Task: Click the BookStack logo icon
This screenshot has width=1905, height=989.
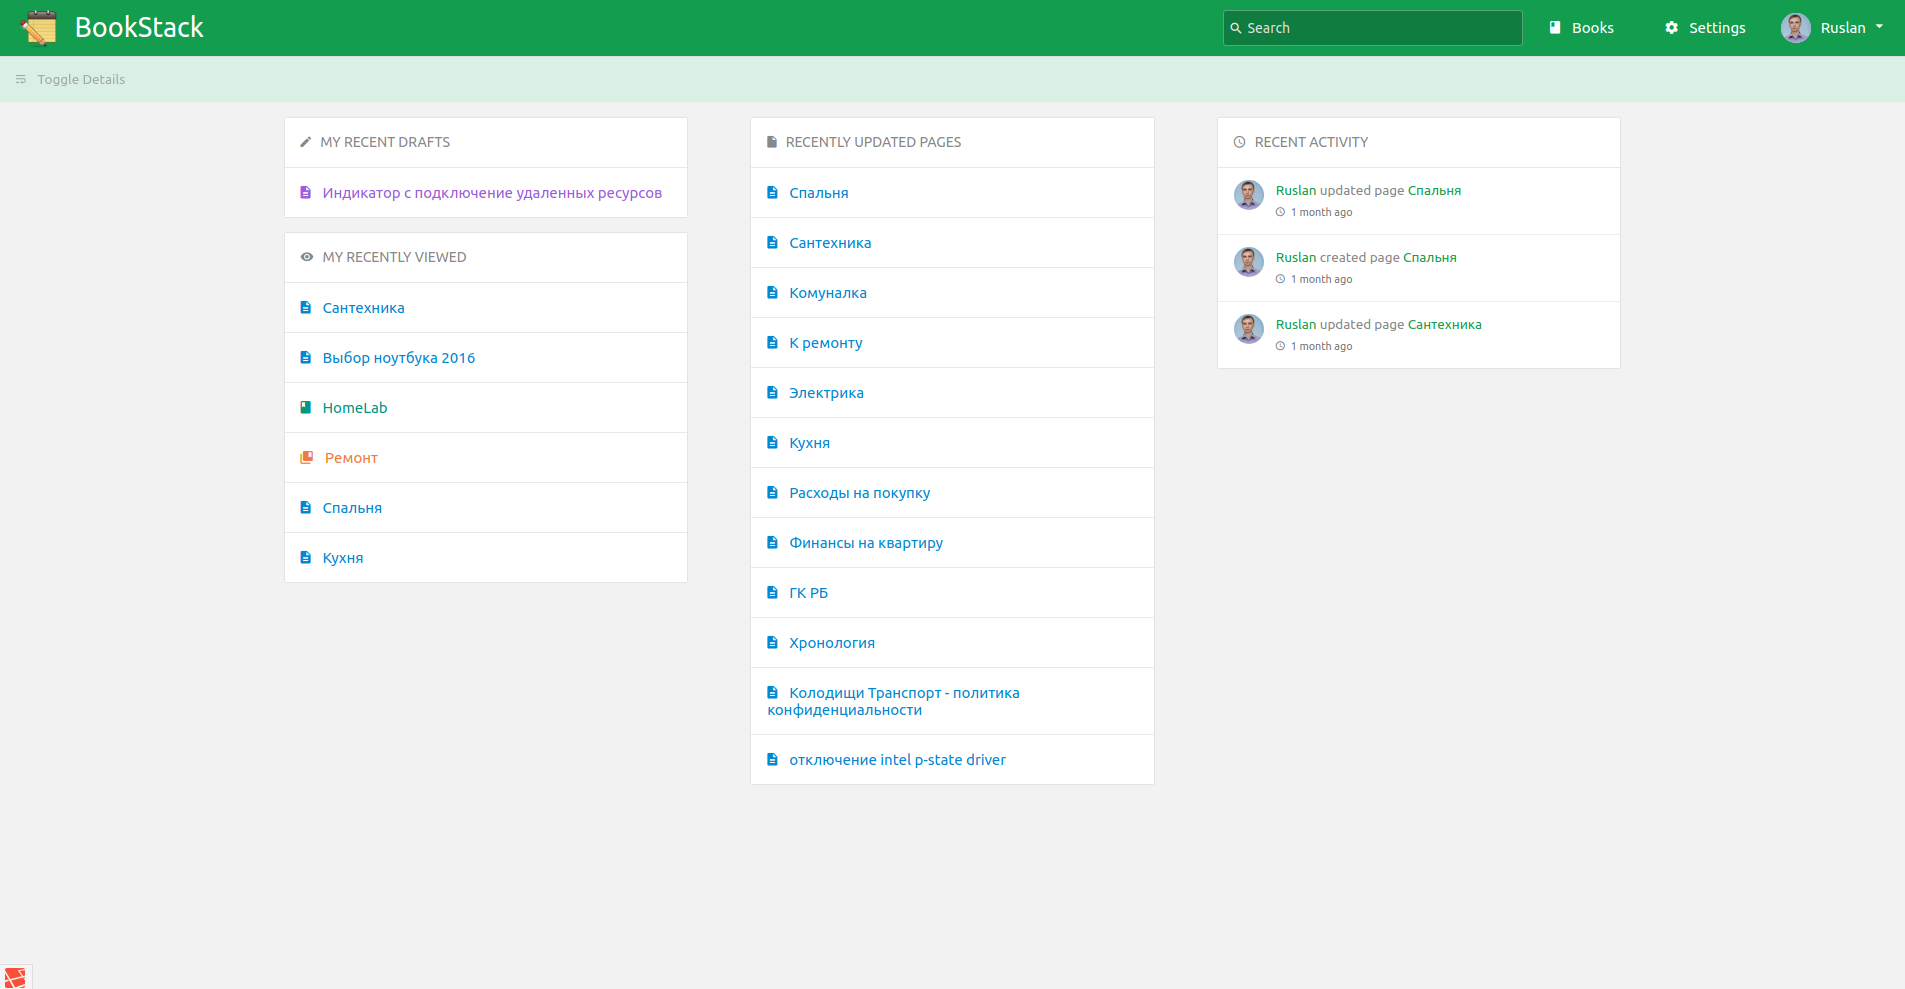Action: pyautogui.click(x=39, y=28)
